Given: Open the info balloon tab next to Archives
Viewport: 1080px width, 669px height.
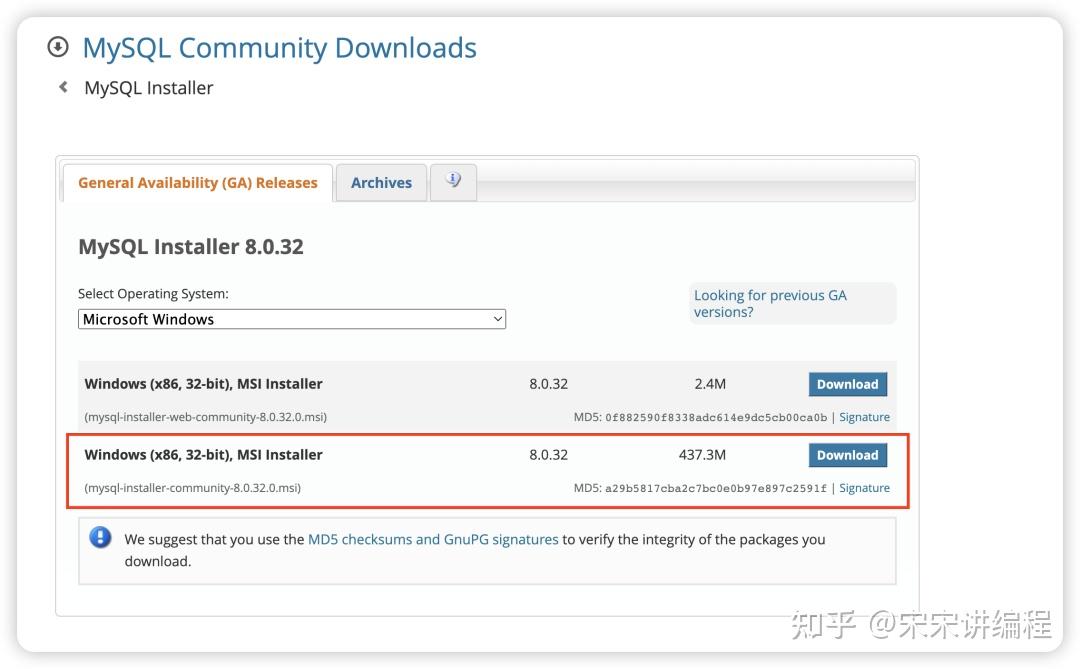Looking at the screenshot, I should click(x=453, y=181).
